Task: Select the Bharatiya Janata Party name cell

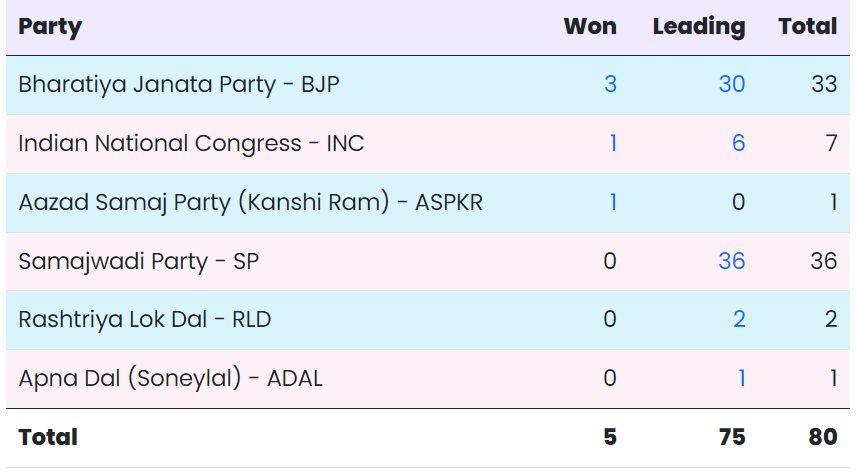Action: (x=179, y=85)
